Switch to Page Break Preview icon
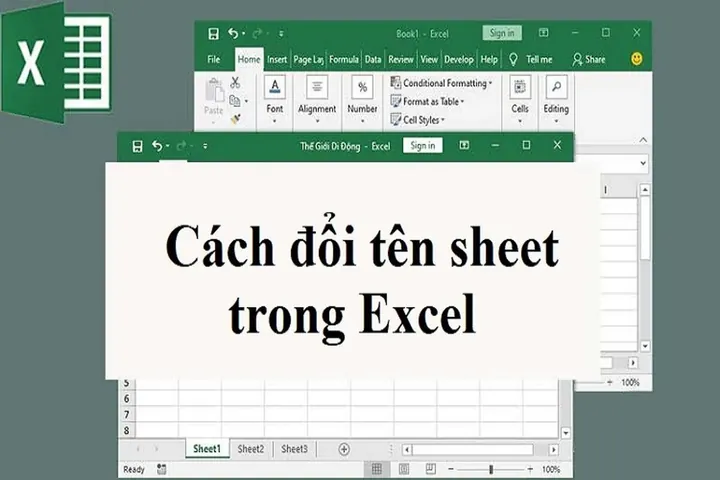The image size is (720, 480). (x=430, y=469)
